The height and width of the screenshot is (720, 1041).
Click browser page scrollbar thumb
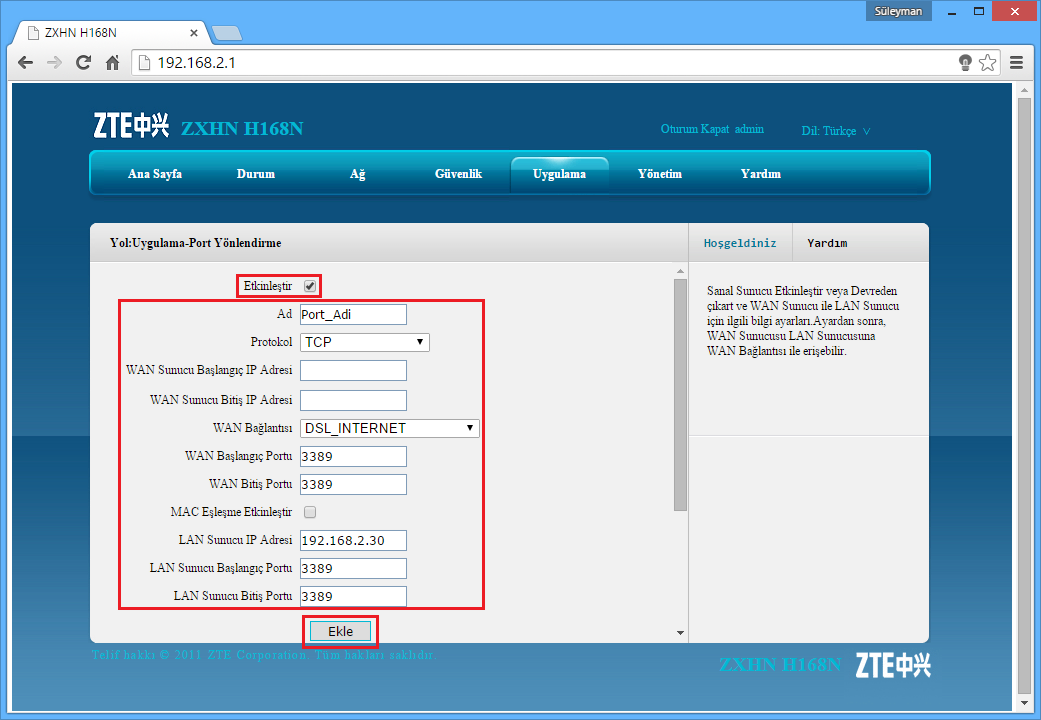point(1024,396)
